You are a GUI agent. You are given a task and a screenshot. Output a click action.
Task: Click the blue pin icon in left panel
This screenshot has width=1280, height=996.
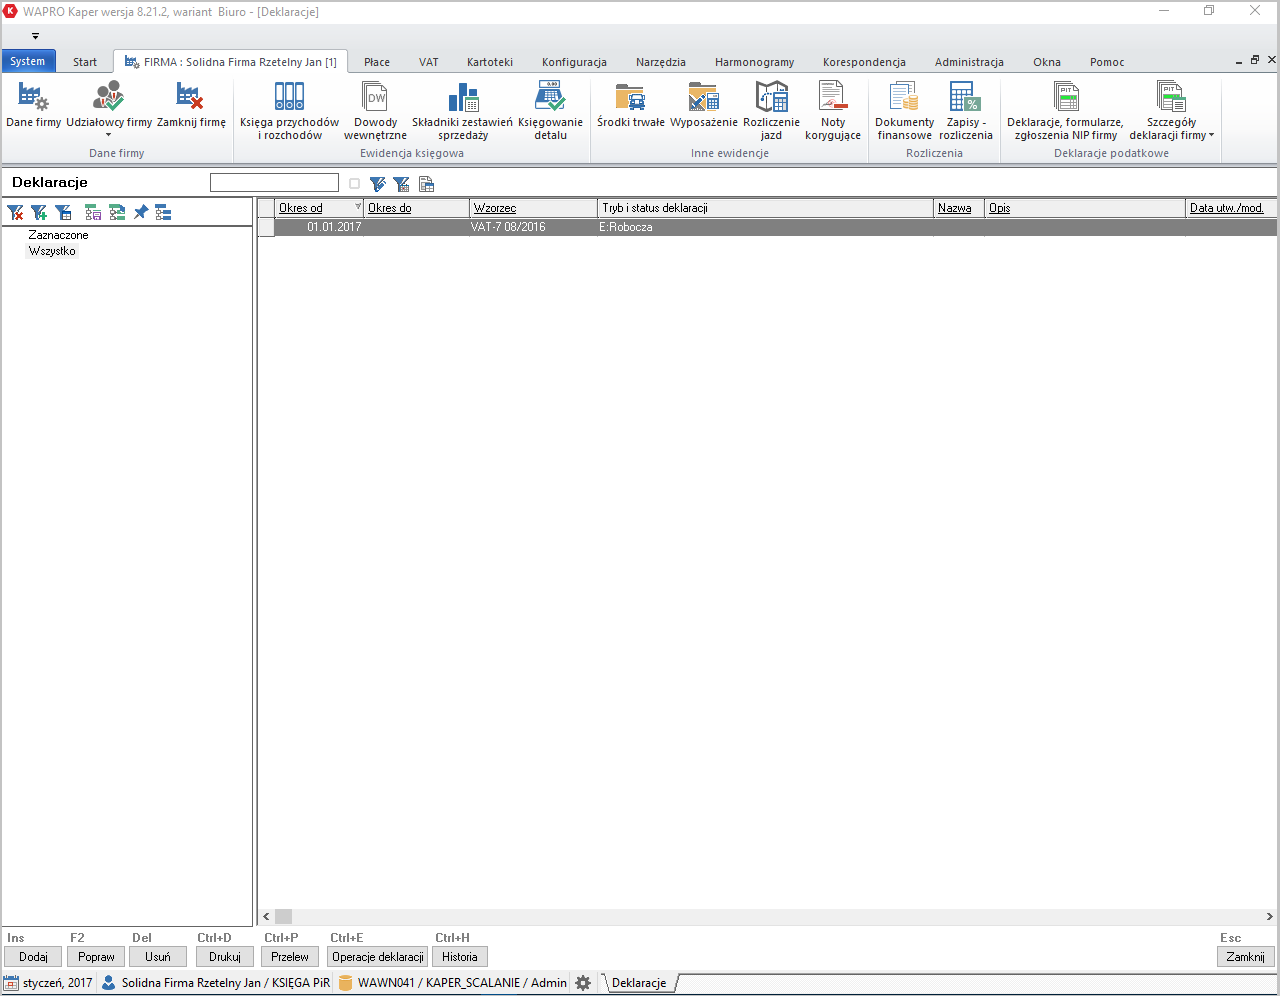(x=141, y=212)
